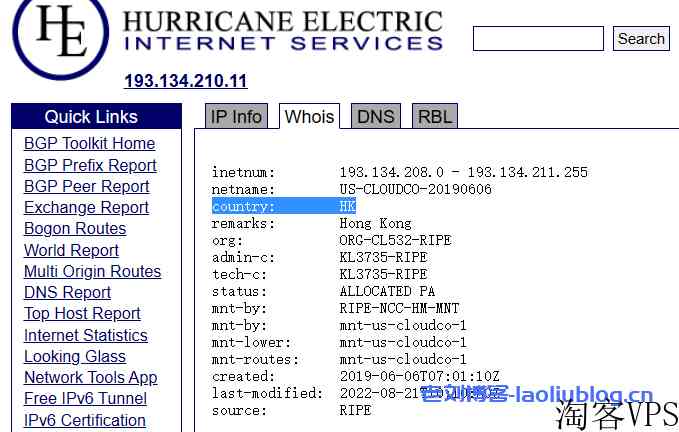Switch to the IP Info tab

tap(236, 116)
